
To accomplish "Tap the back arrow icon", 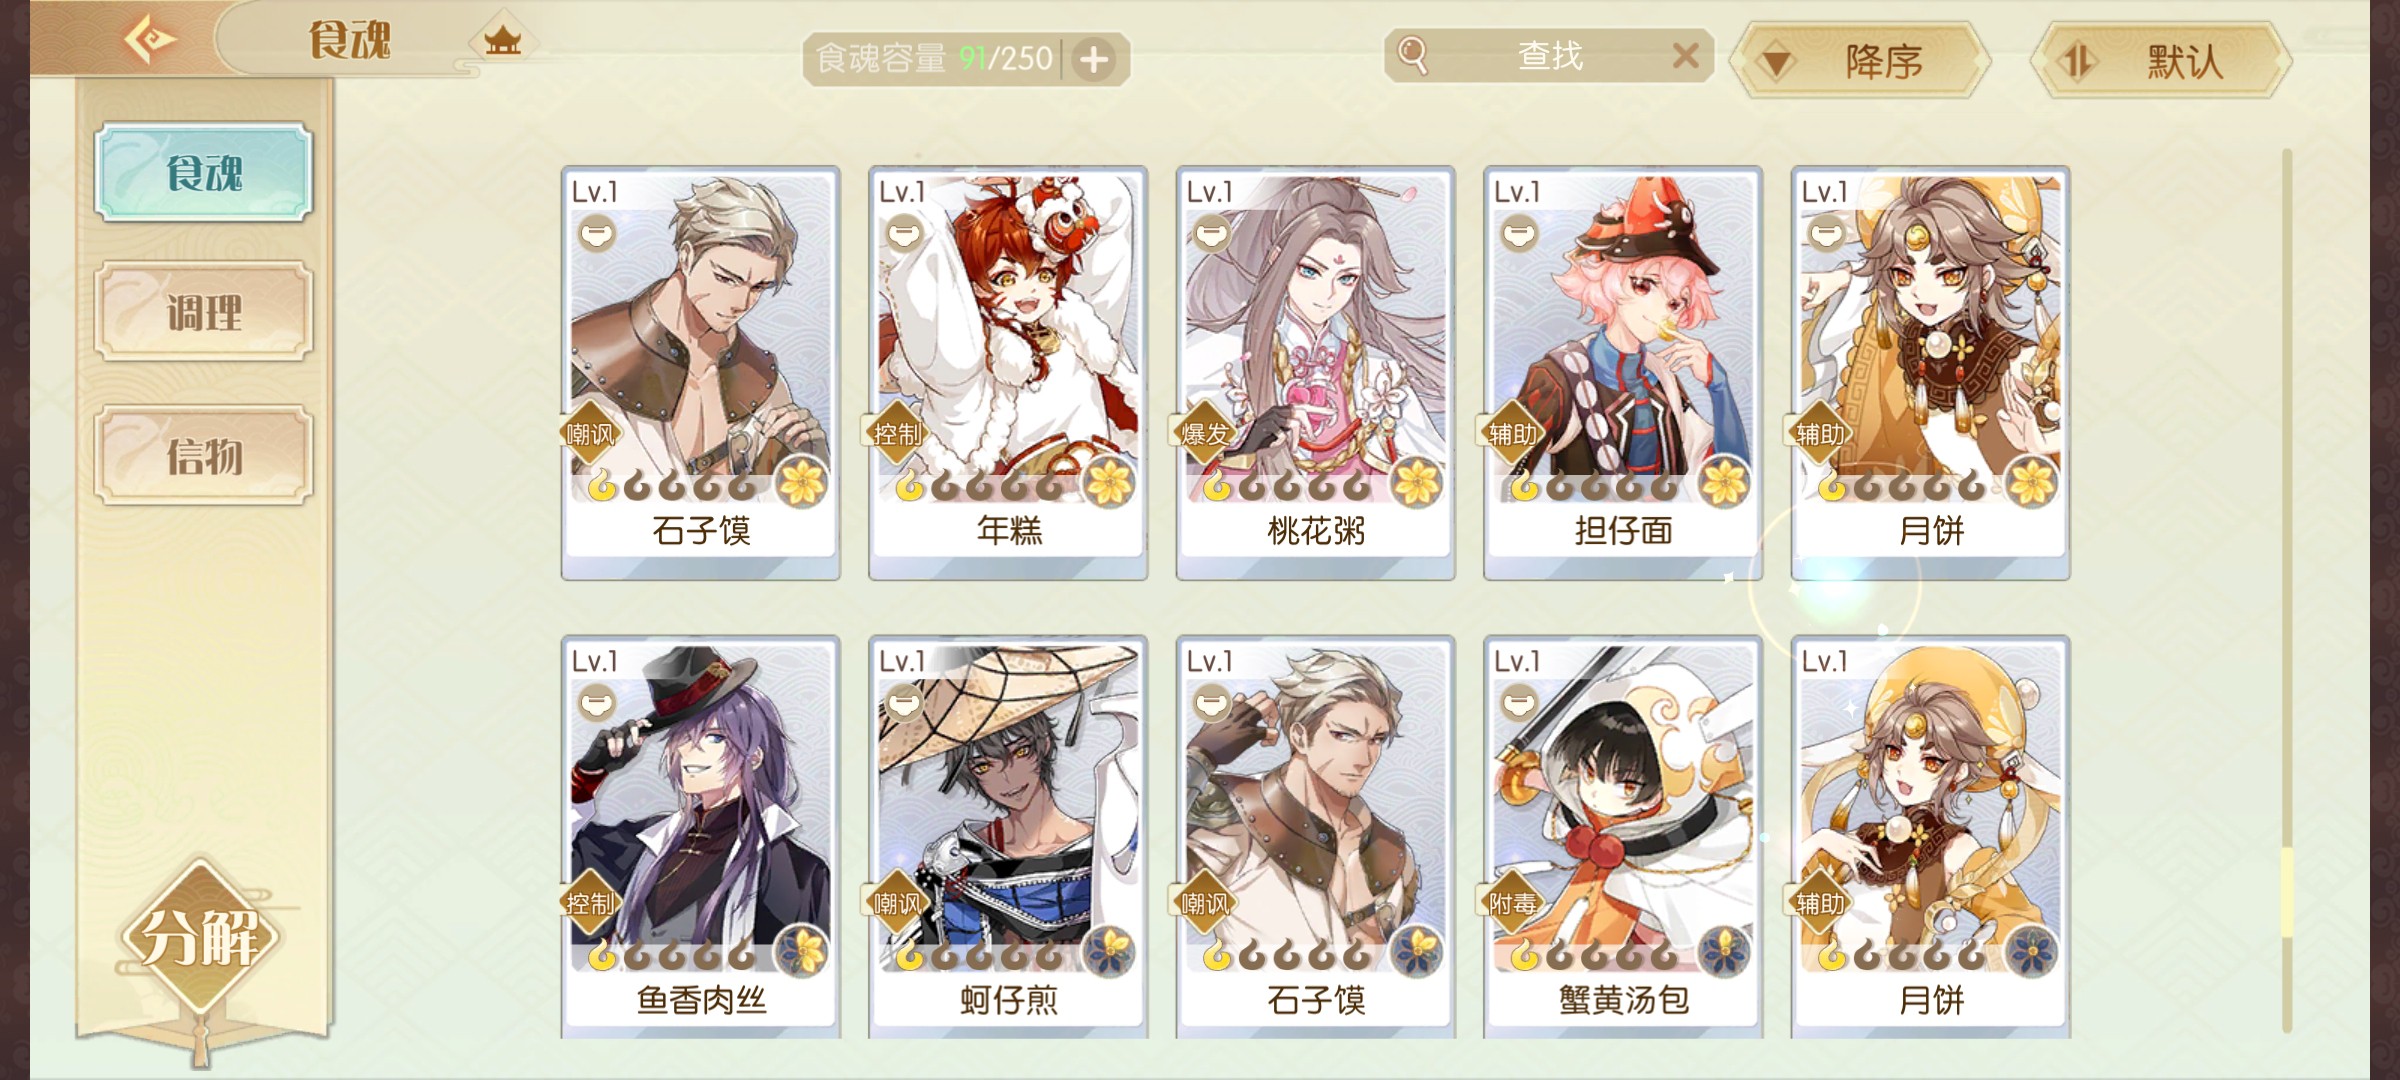I will click(x=150, y=40).
